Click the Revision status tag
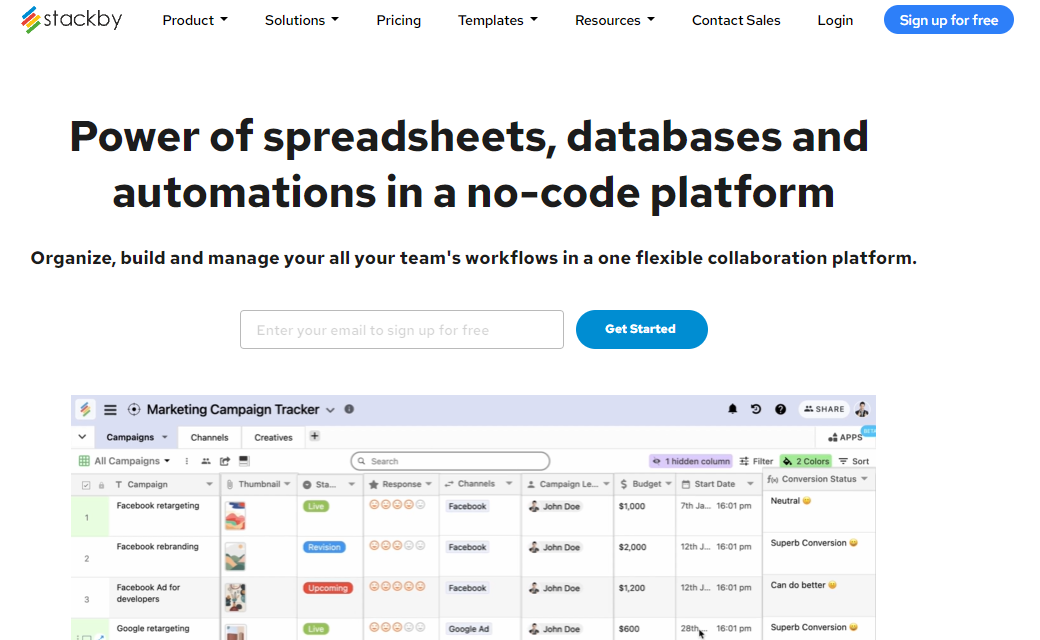Viewport: 1040px width, 640px height. click(x=324, y=547)
